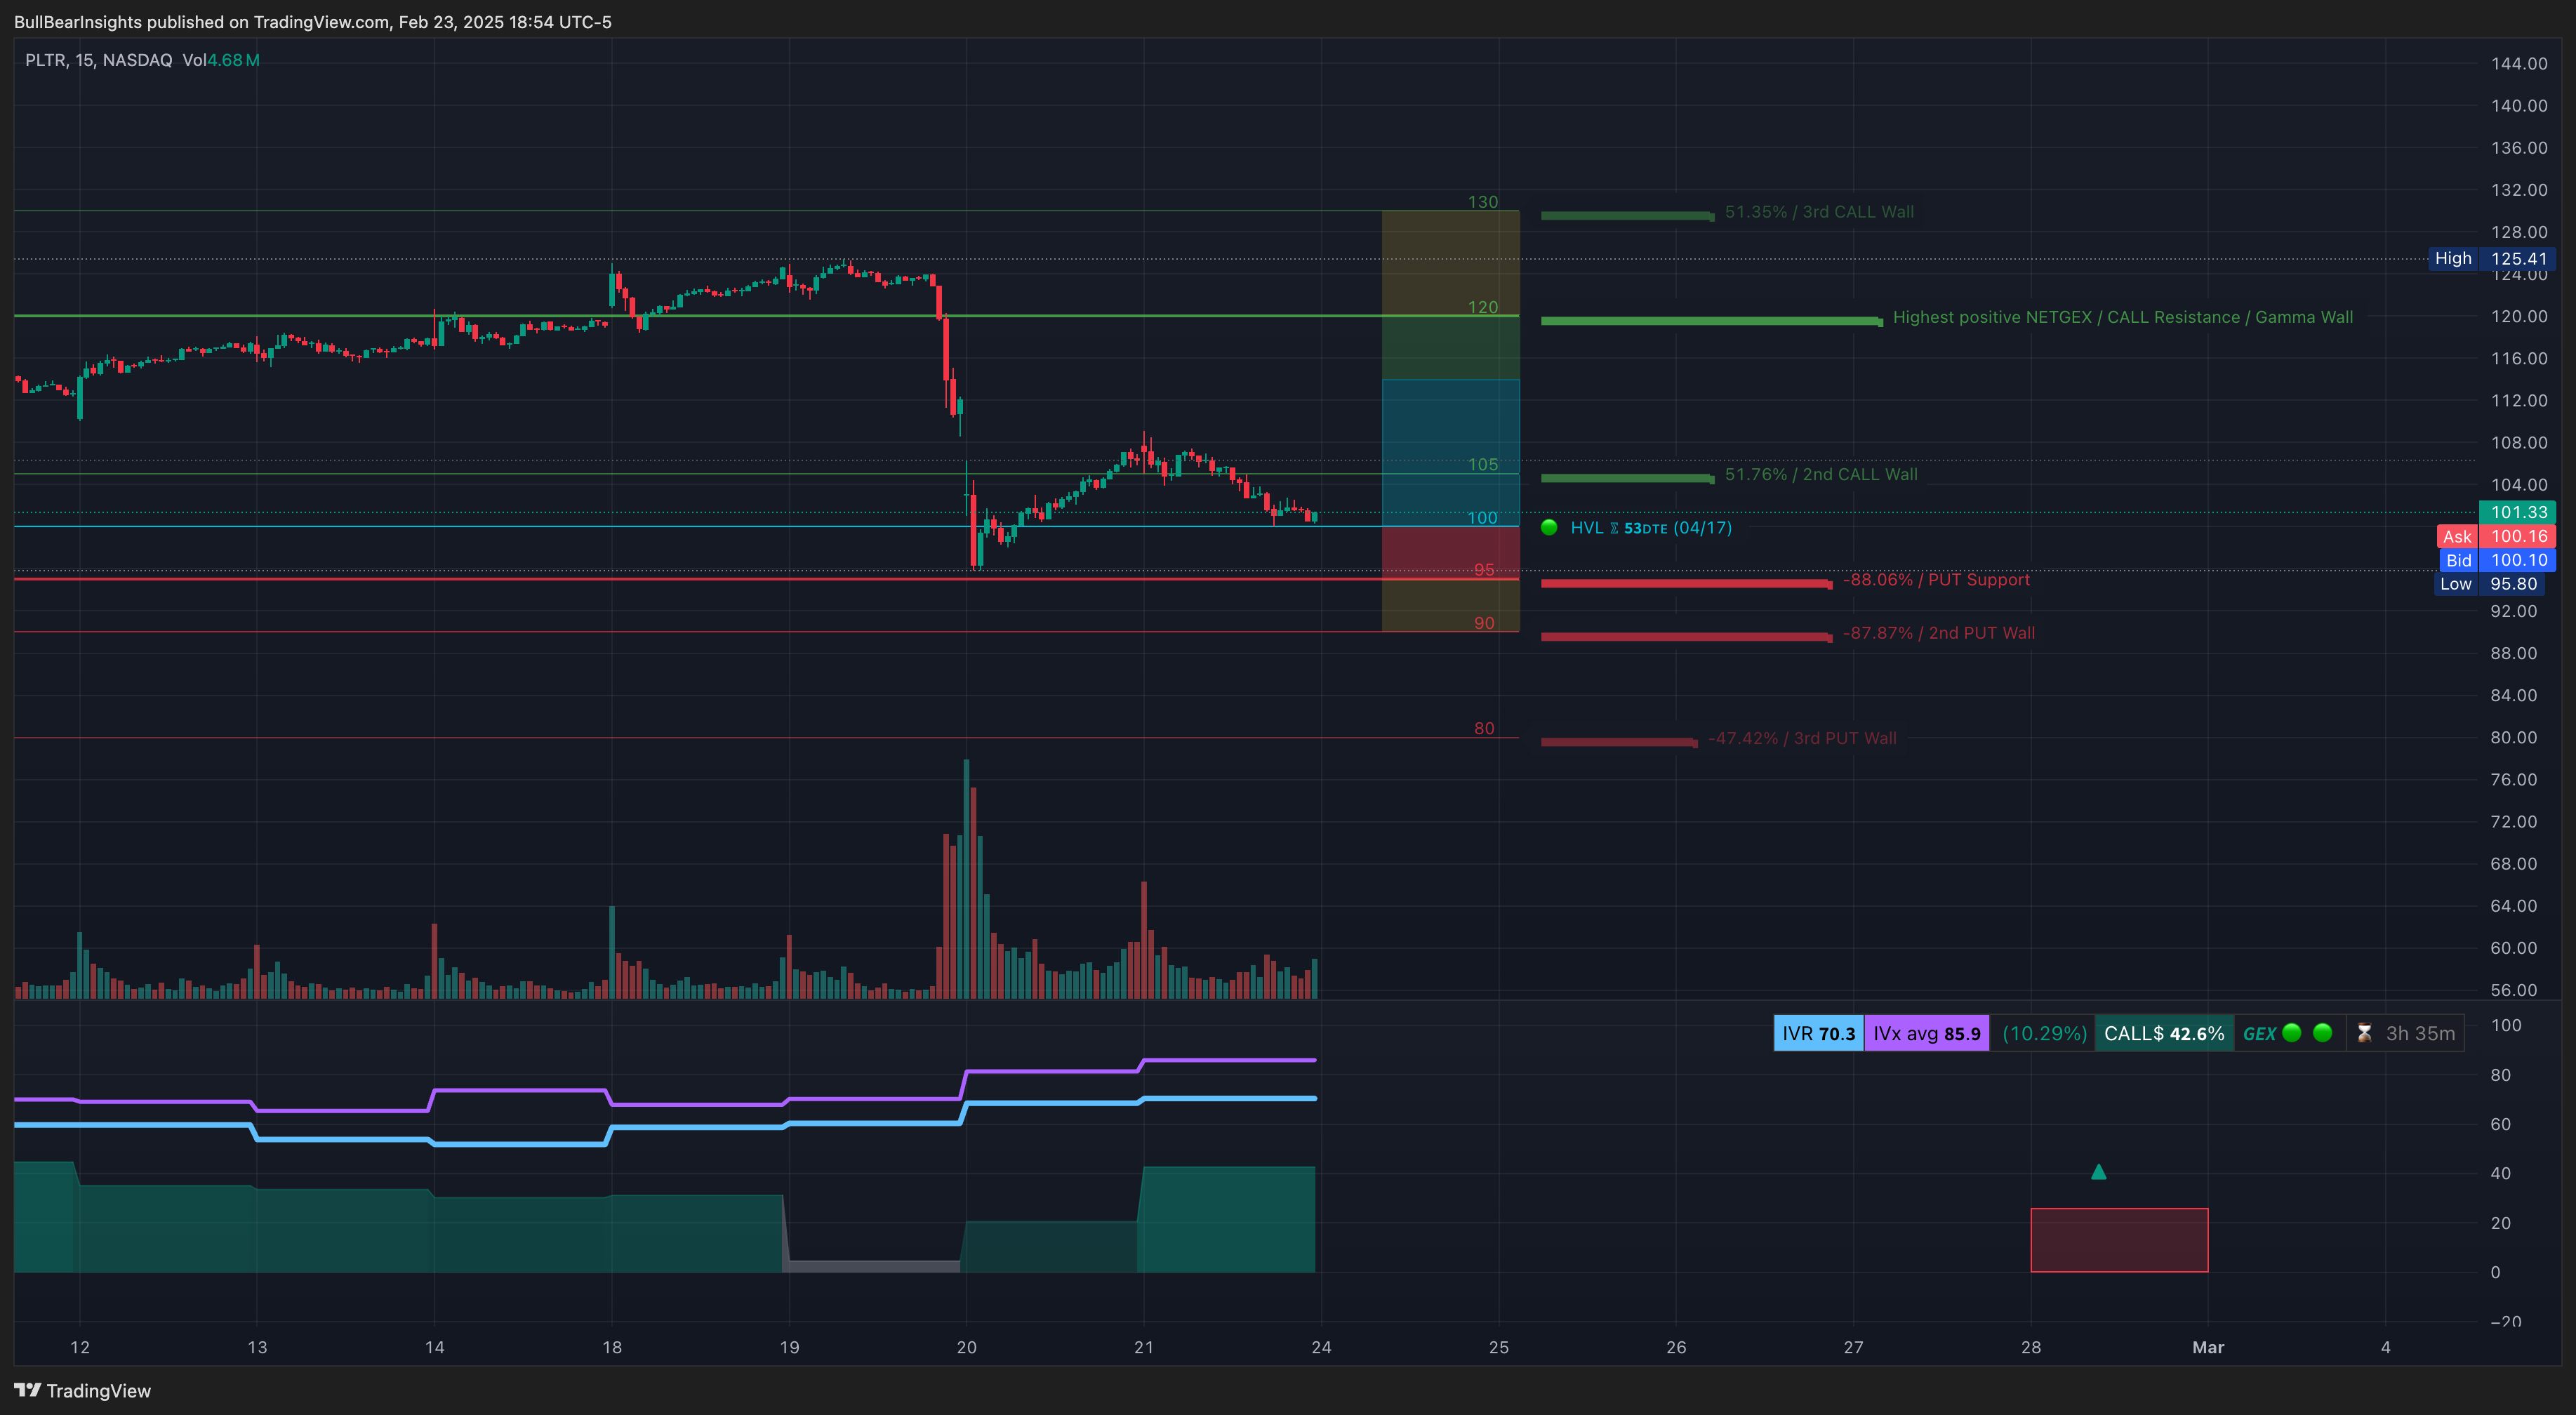2576x1415 pixels.
Task: Click the CALL$ 42.6% badge
Action: pos(2164,1033)
